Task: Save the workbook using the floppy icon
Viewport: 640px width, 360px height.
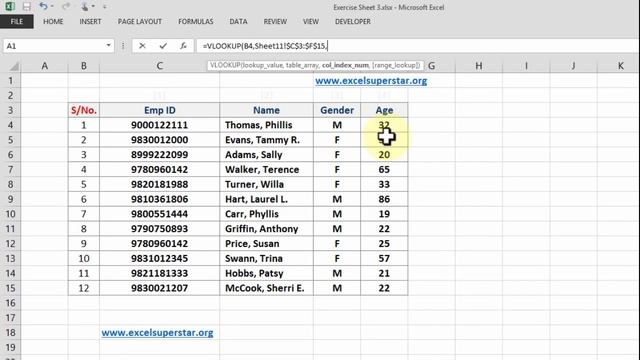Action: coord(27,7)
